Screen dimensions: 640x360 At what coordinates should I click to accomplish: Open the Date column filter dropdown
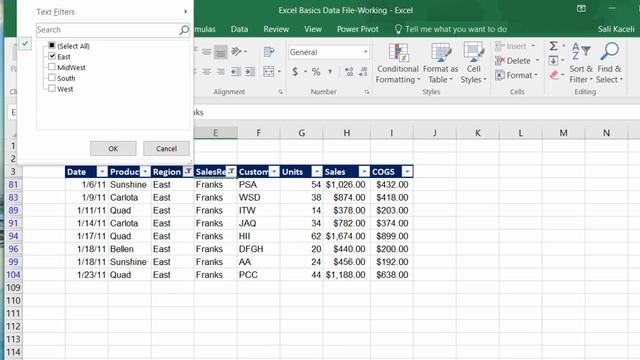pos(102,172)
